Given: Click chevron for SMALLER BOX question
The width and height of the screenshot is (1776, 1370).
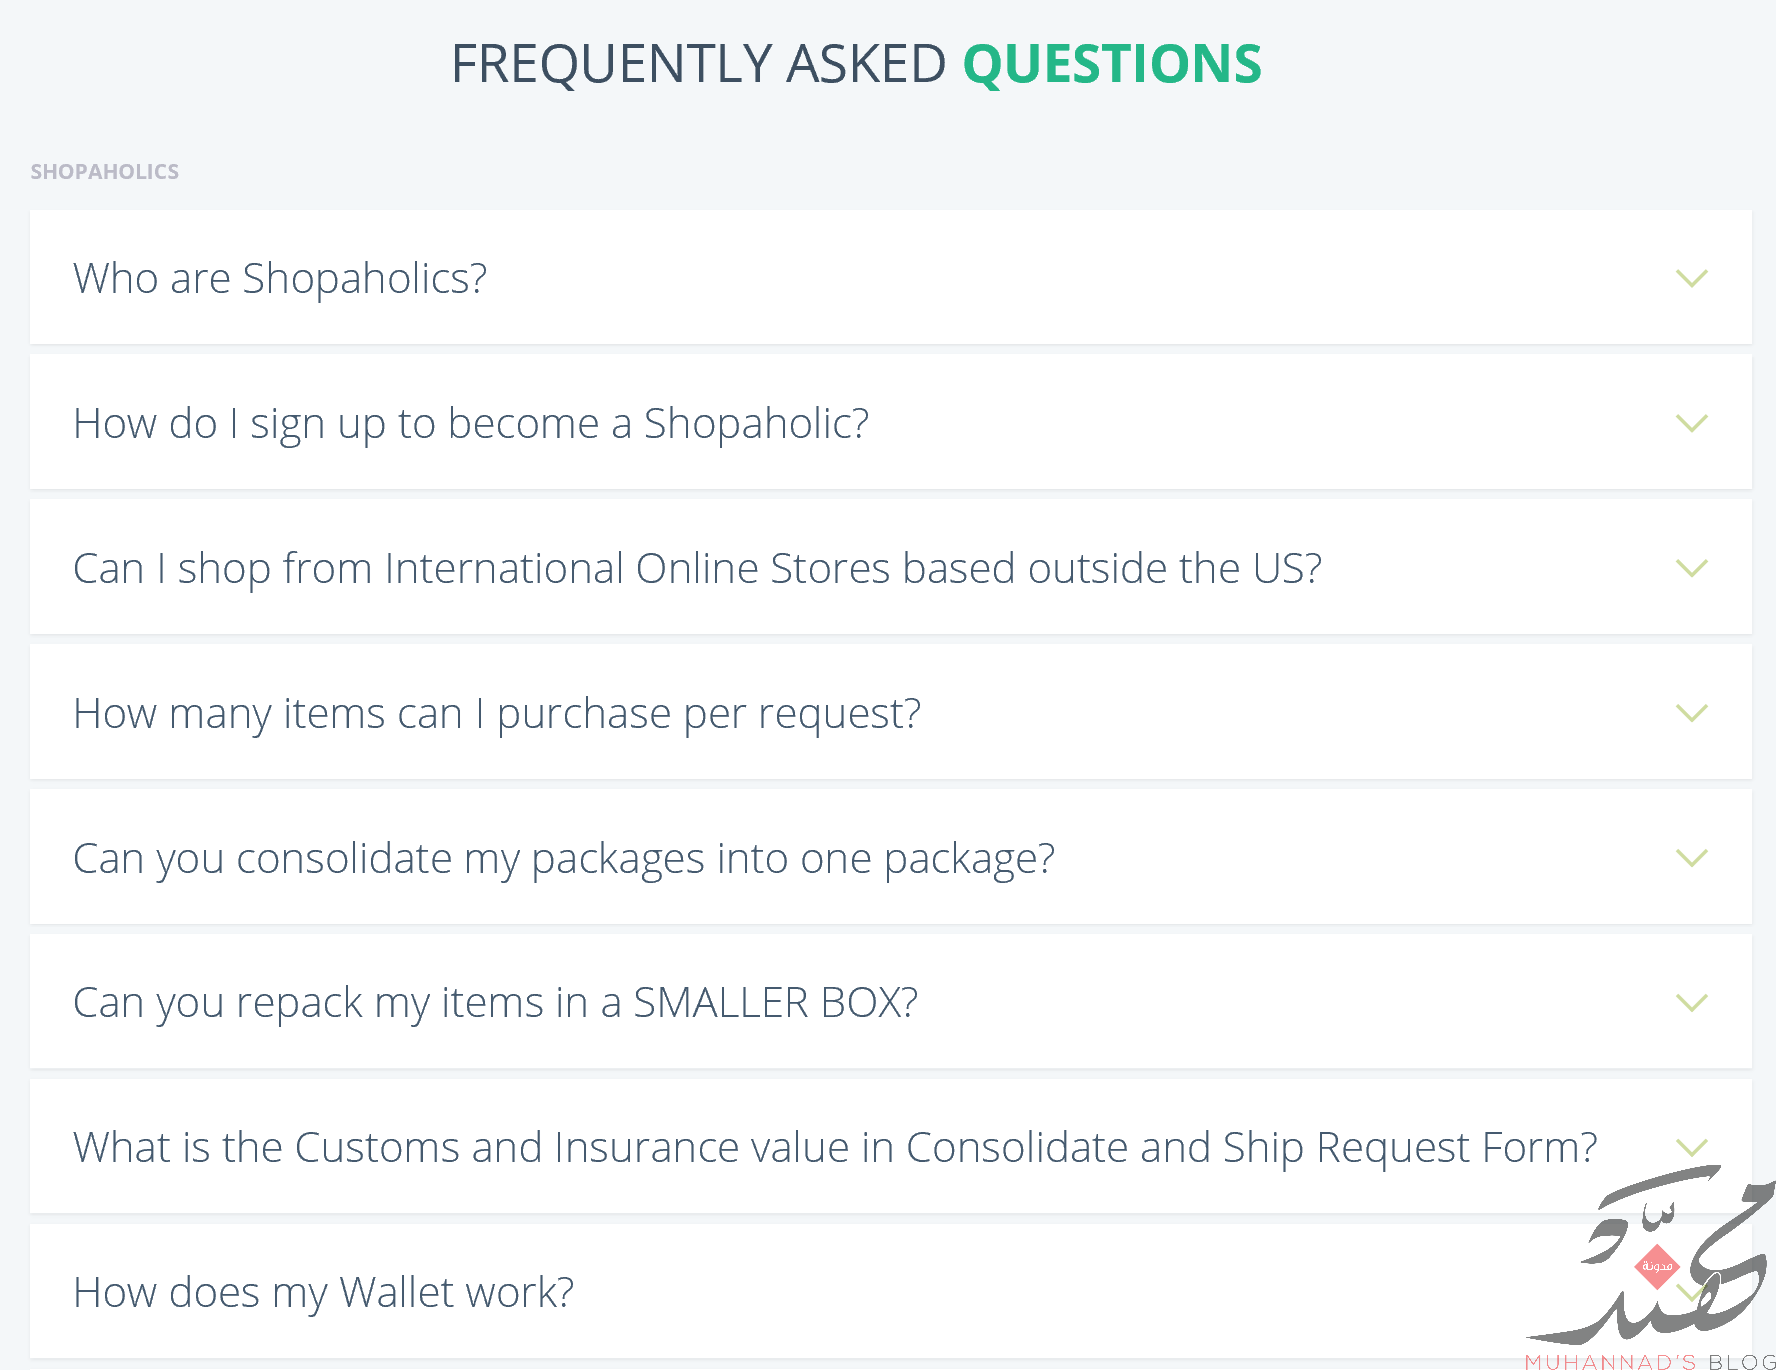Looking at the screenshot, I should coord(1691,1002).
